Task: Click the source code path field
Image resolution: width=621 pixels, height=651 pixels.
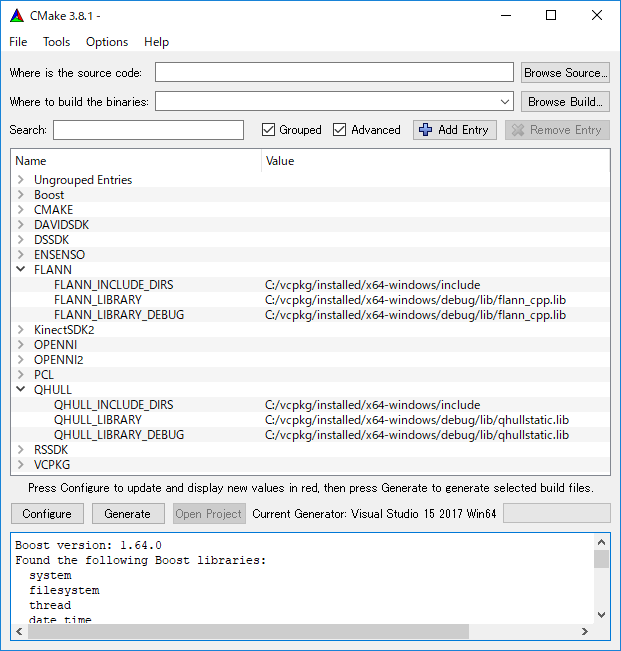Action: coord(334,72)
